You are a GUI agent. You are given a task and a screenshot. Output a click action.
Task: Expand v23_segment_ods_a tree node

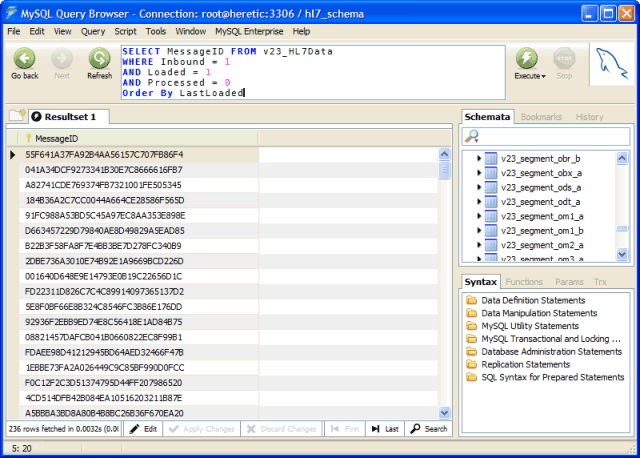coord(479,187)
